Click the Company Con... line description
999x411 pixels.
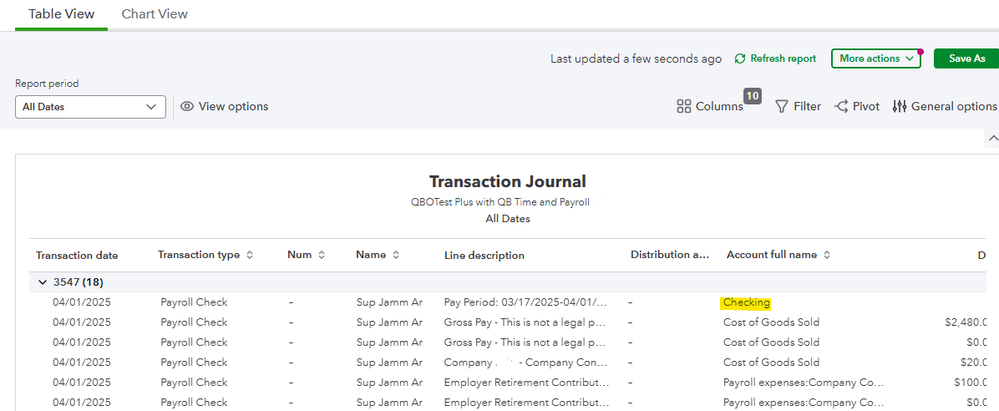click(x=525, y=362)
